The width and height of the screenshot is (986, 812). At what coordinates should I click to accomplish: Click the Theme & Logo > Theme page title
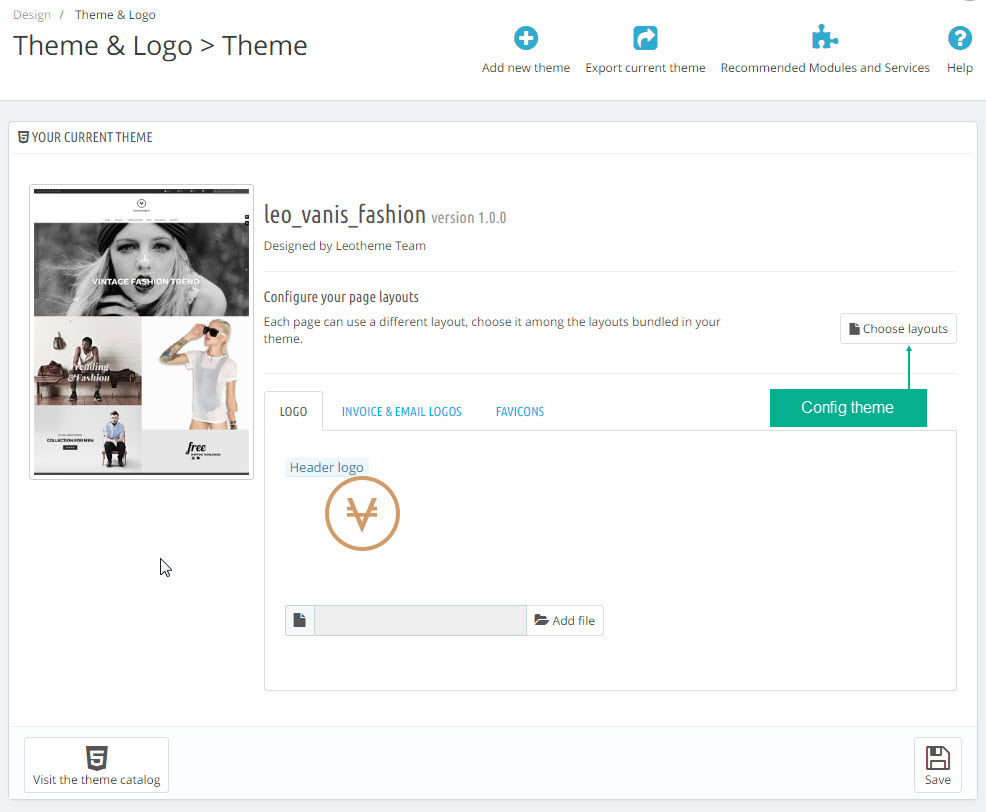(x=160, y=46)
